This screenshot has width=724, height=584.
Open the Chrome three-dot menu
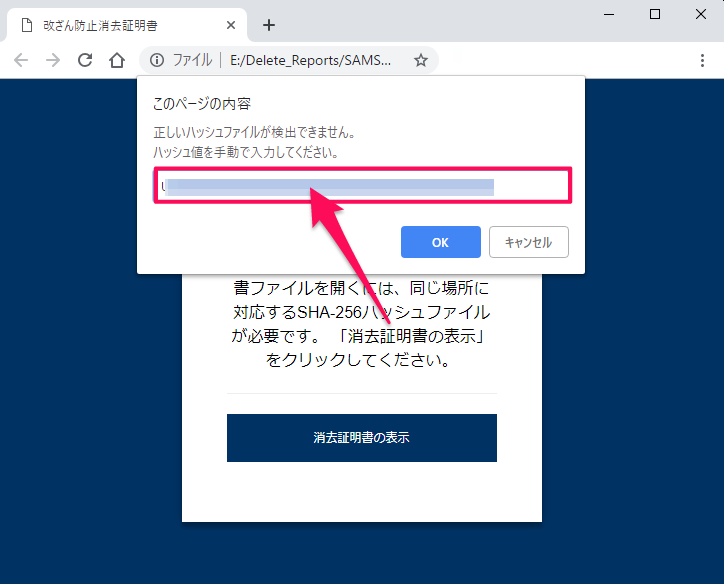click(x=703, y=60)
